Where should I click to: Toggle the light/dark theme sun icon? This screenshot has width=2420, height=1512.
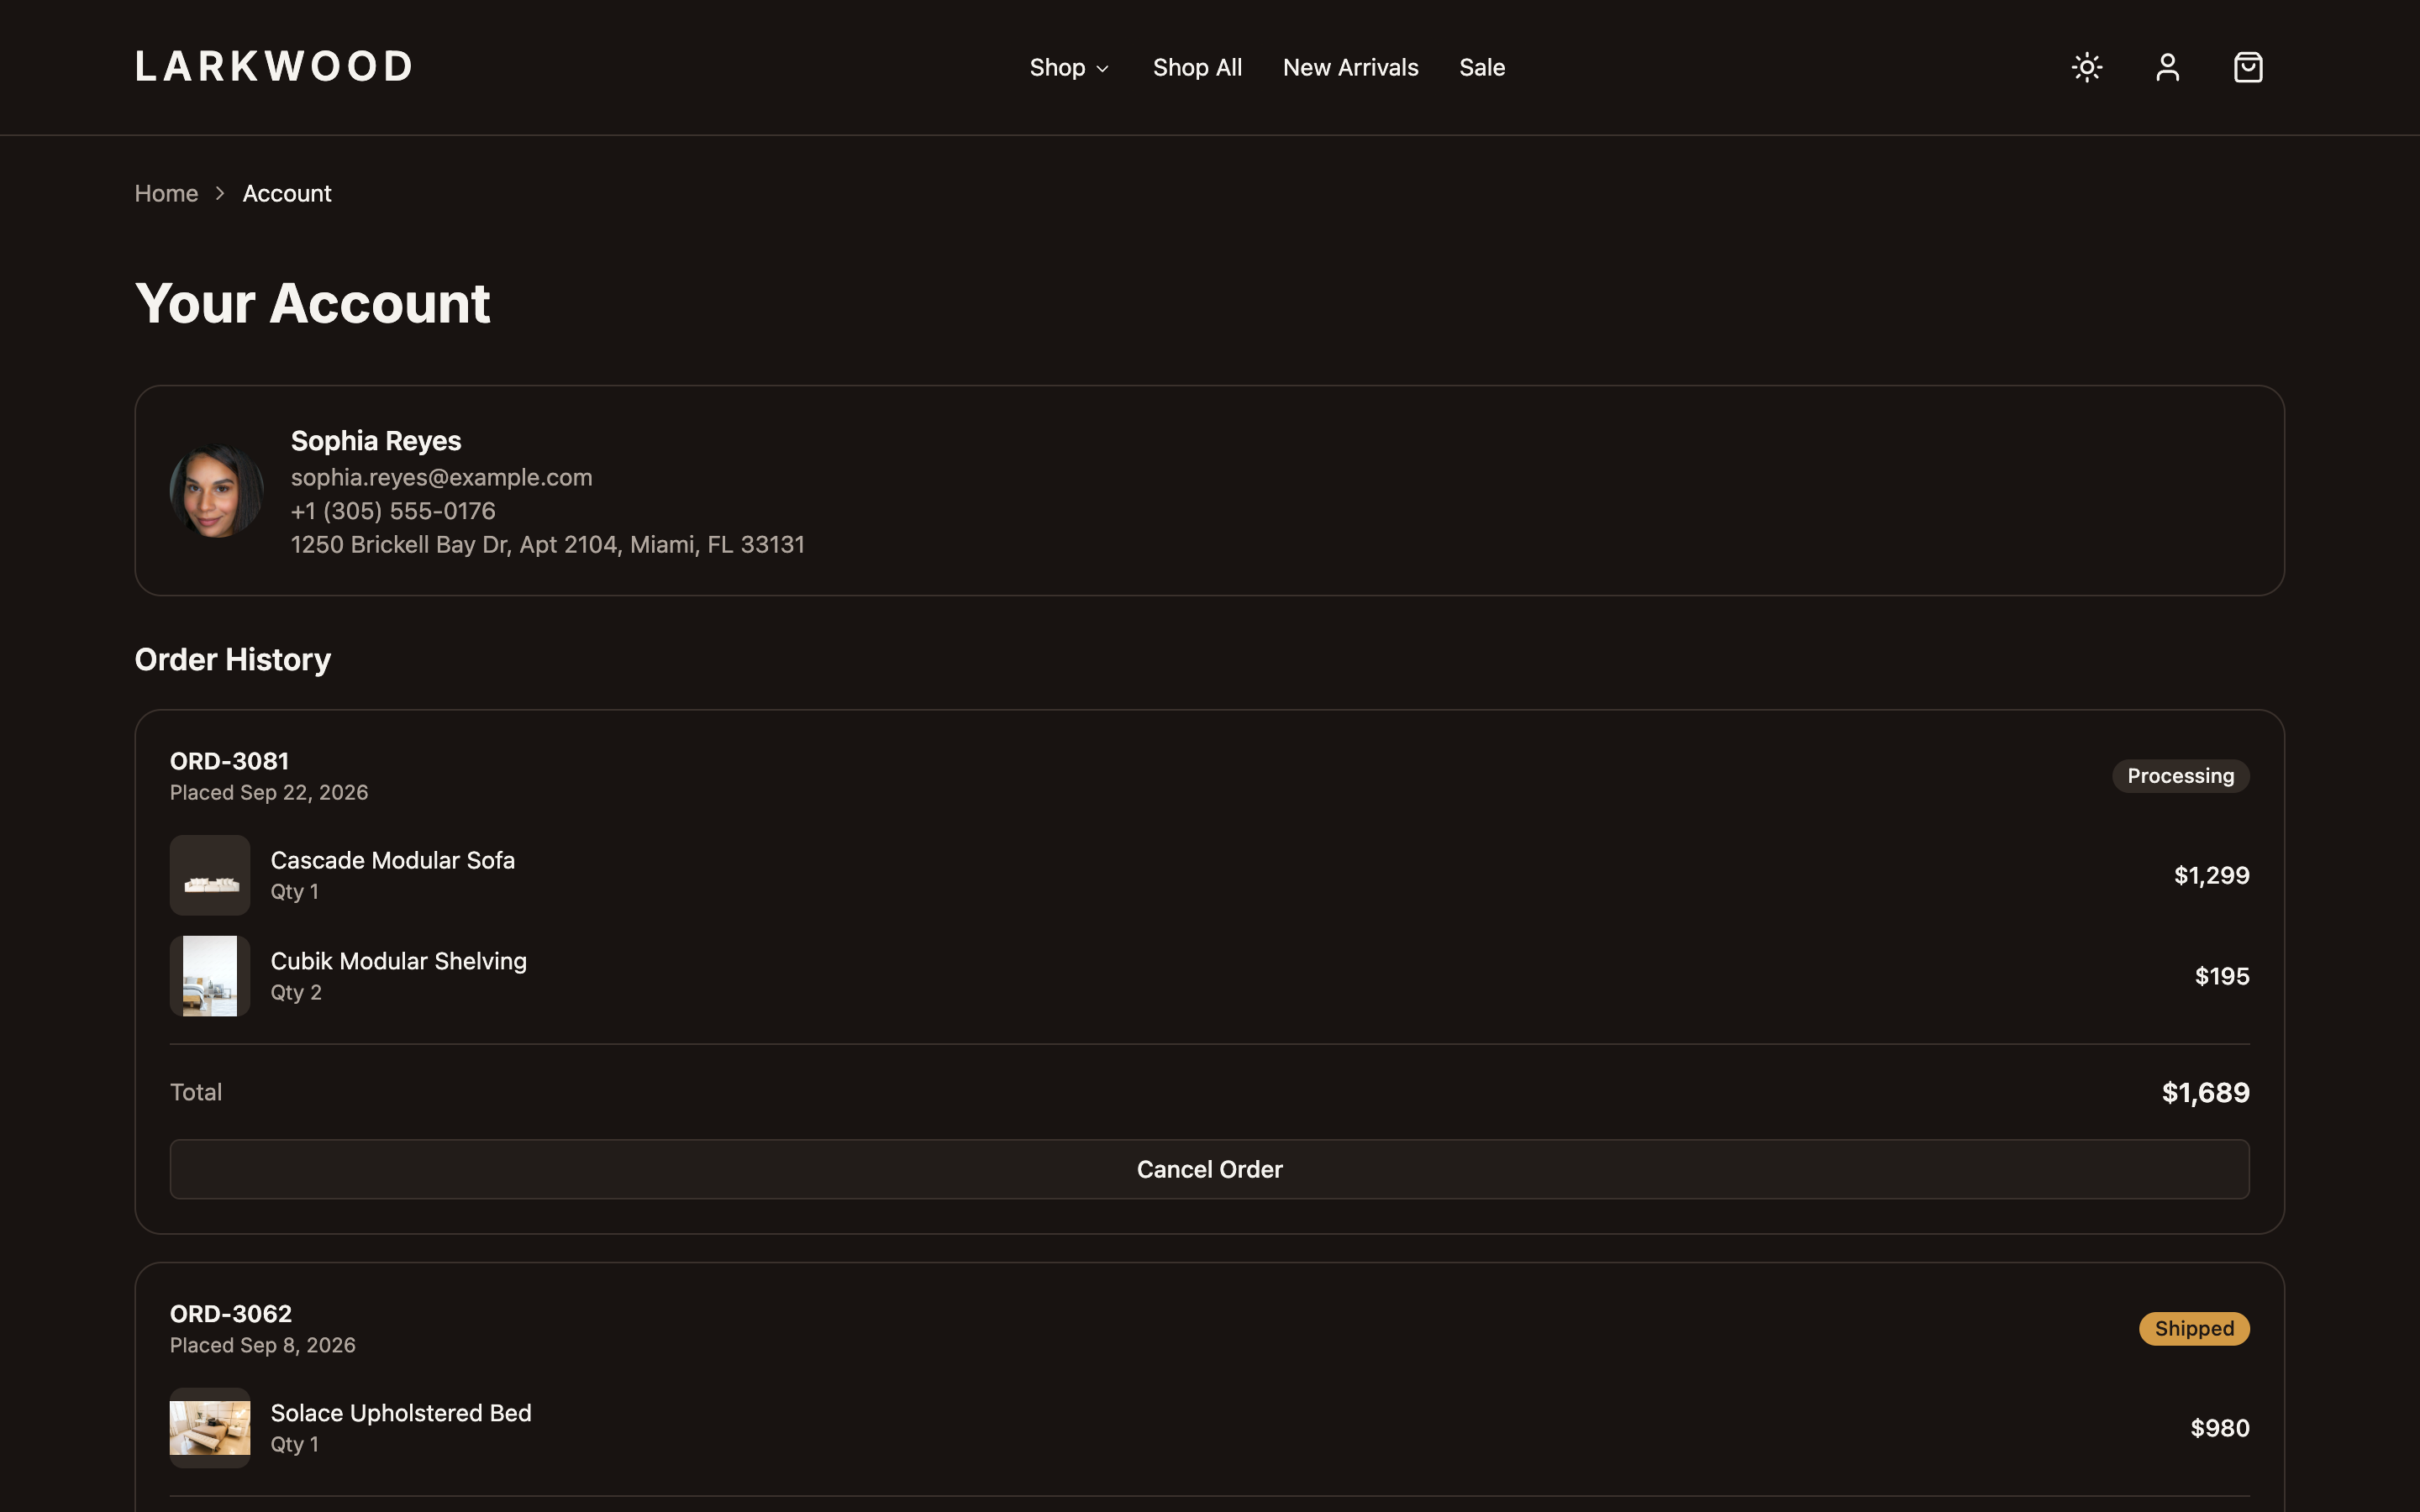click(2087, 67)
